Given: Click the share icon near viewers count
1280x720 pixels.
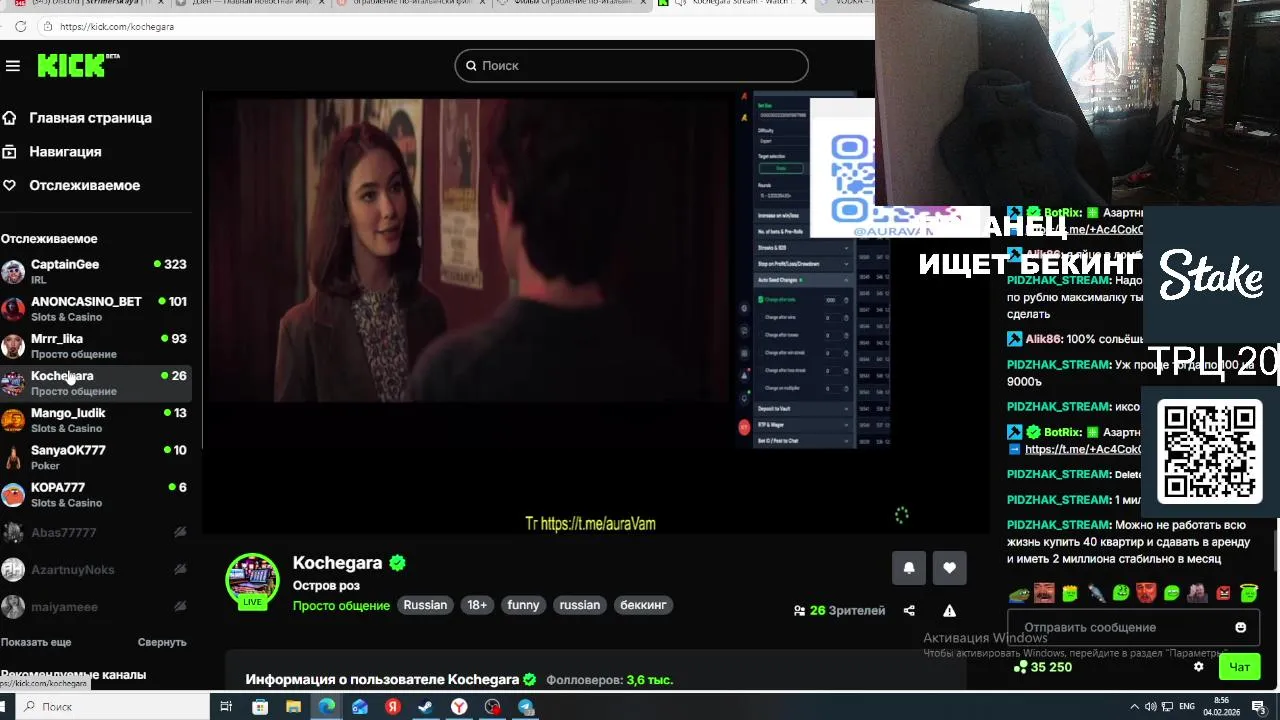Looking at the screenshot, I should pyautogui.click(x=909, y=611).
